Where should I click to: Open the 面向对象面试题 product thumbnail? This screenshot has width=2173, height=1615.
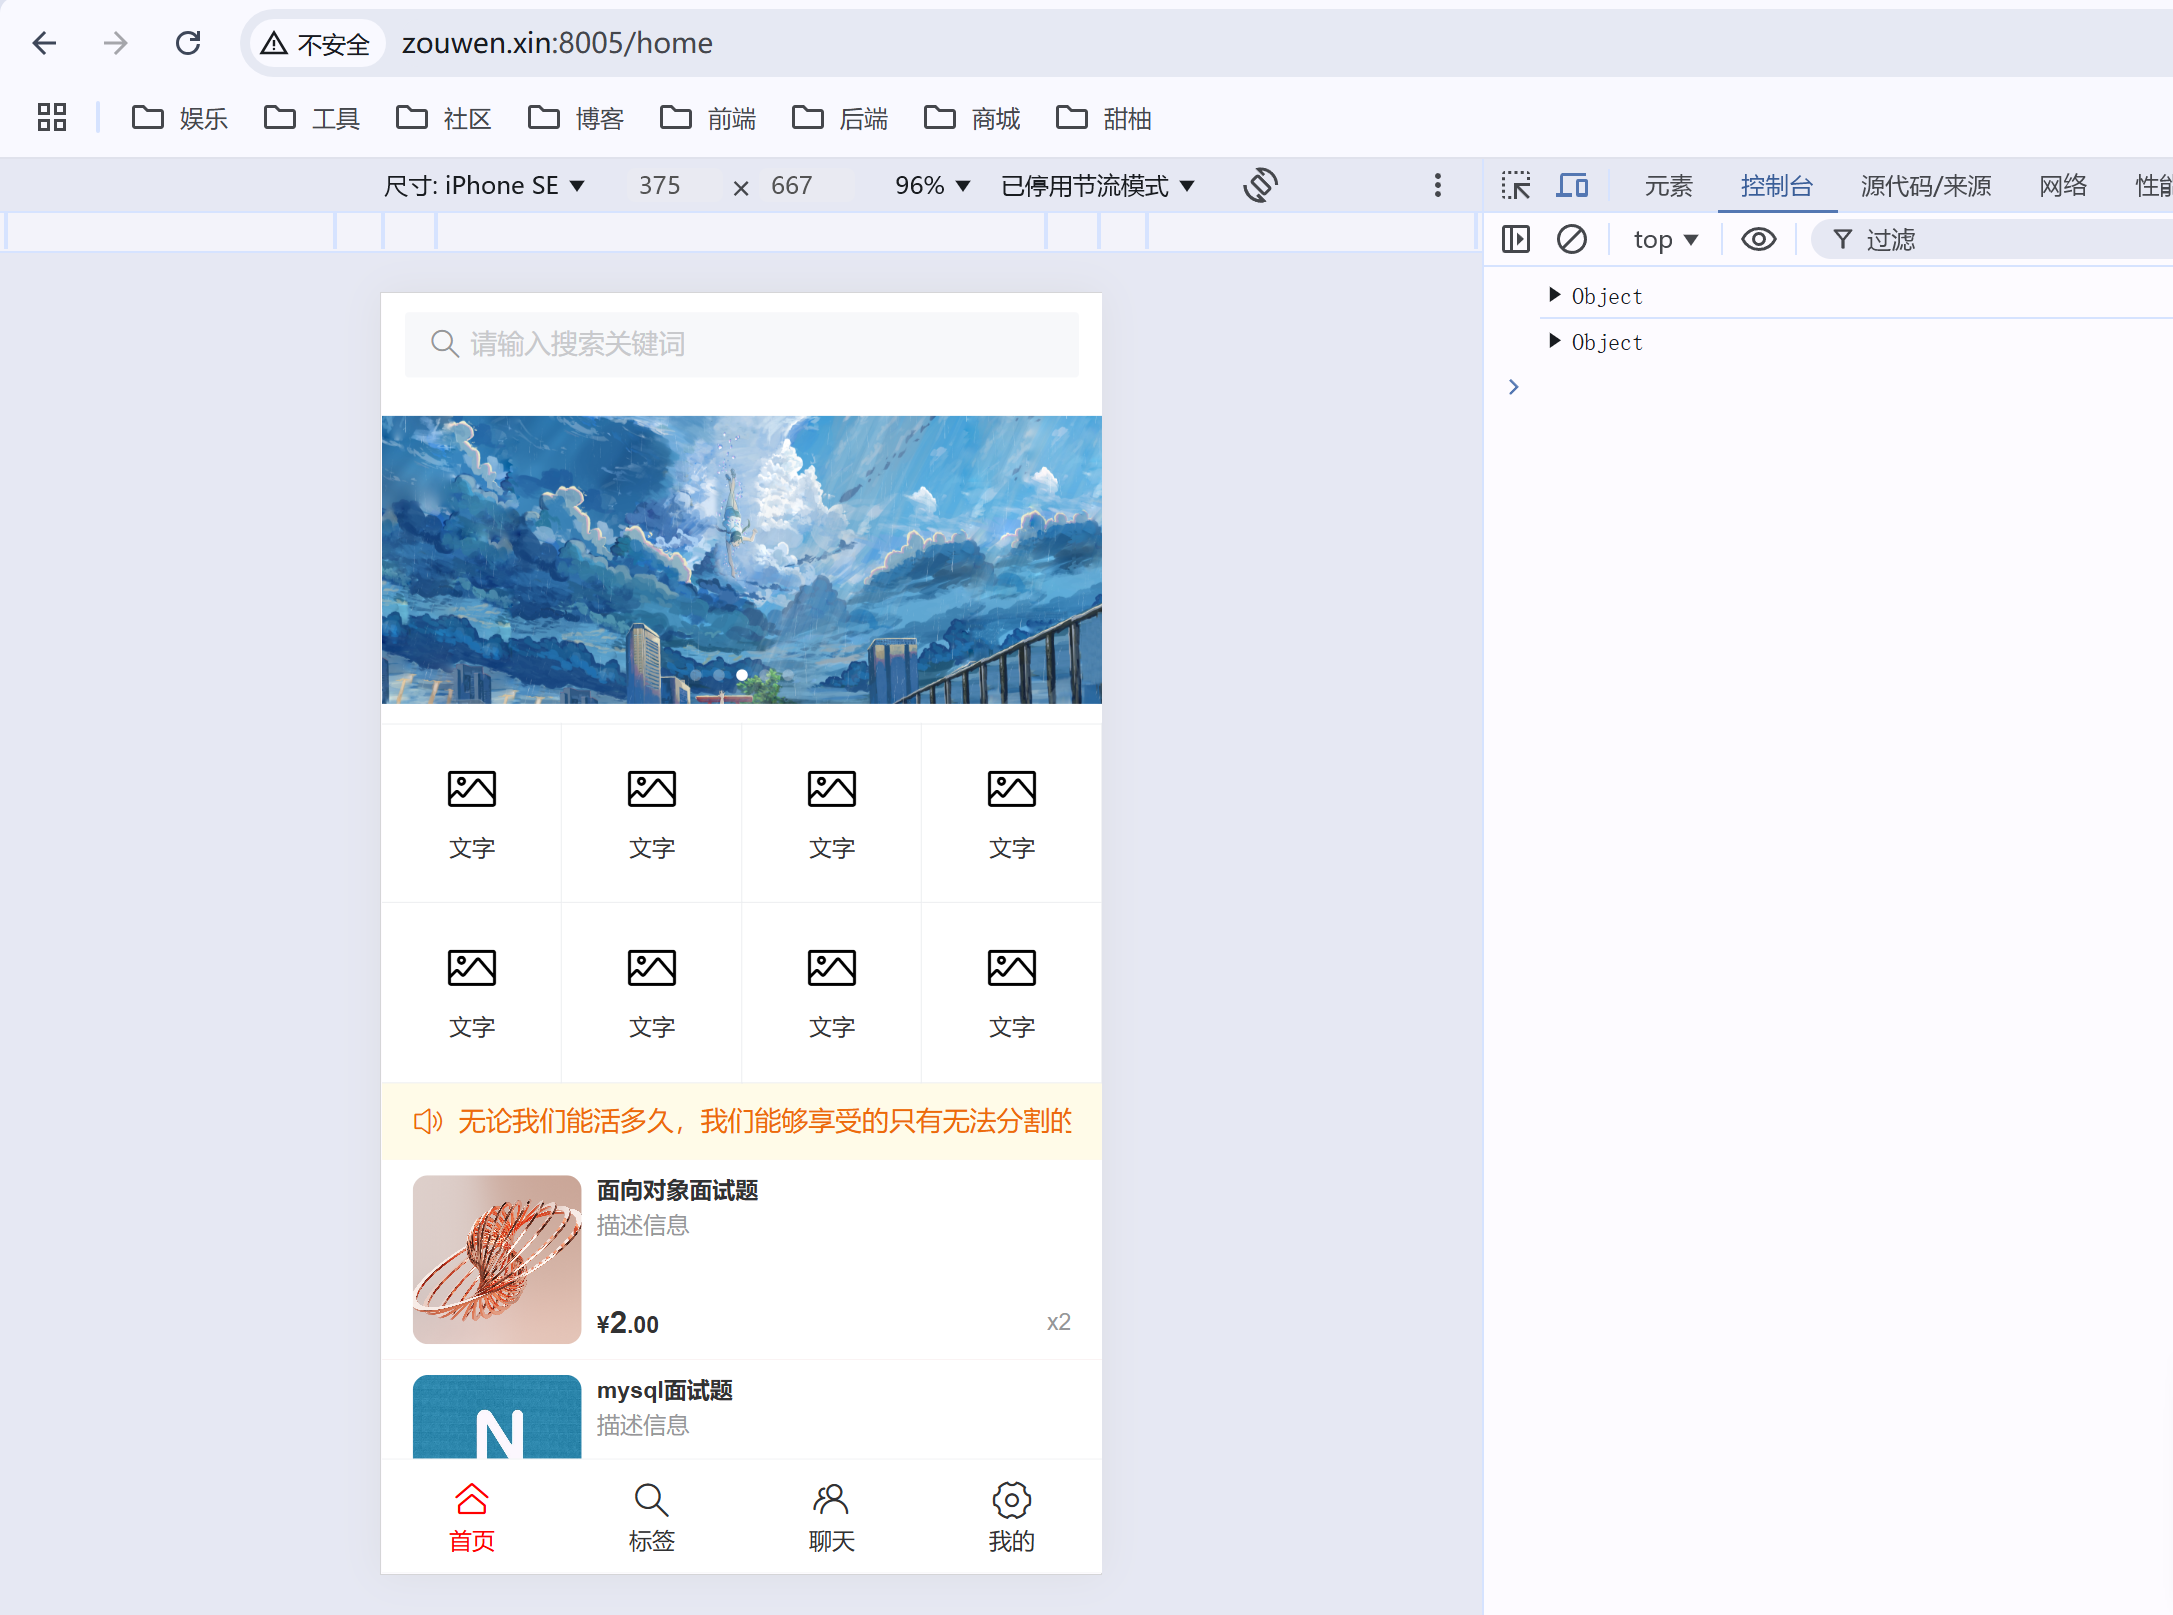coord(497,1259)
